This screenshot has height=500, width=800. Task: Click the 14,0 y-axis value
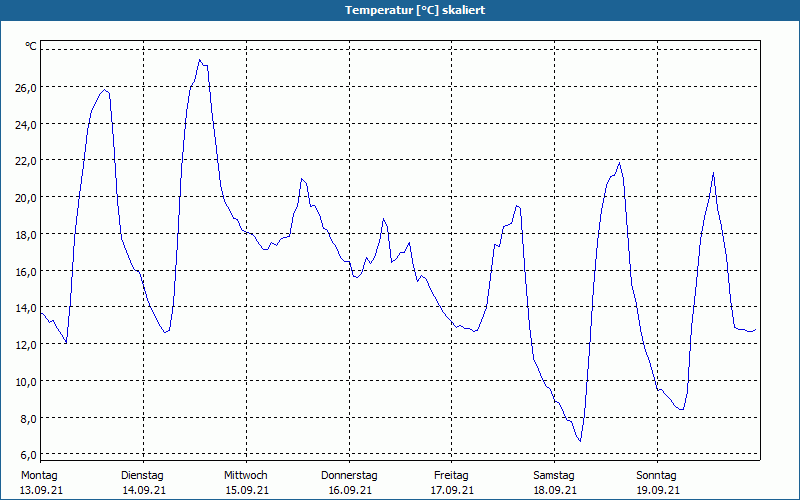26,308
